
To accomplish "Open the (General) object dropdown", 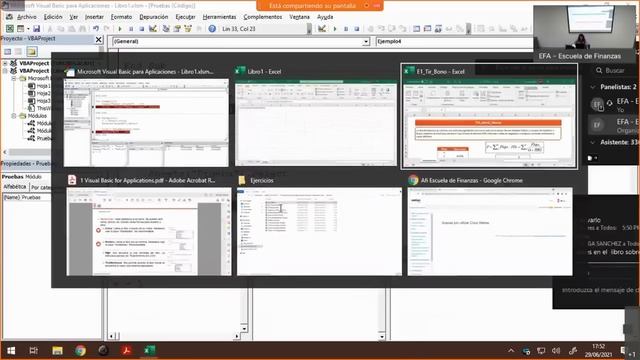I will (x=366, y=42).
